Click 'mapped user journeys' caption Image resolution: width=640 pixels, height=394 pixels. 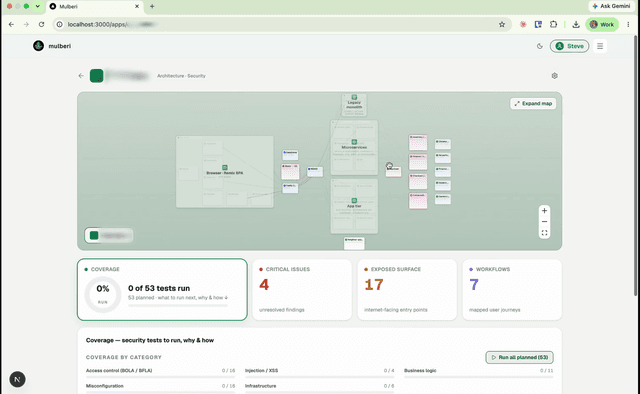pos(495,310)
